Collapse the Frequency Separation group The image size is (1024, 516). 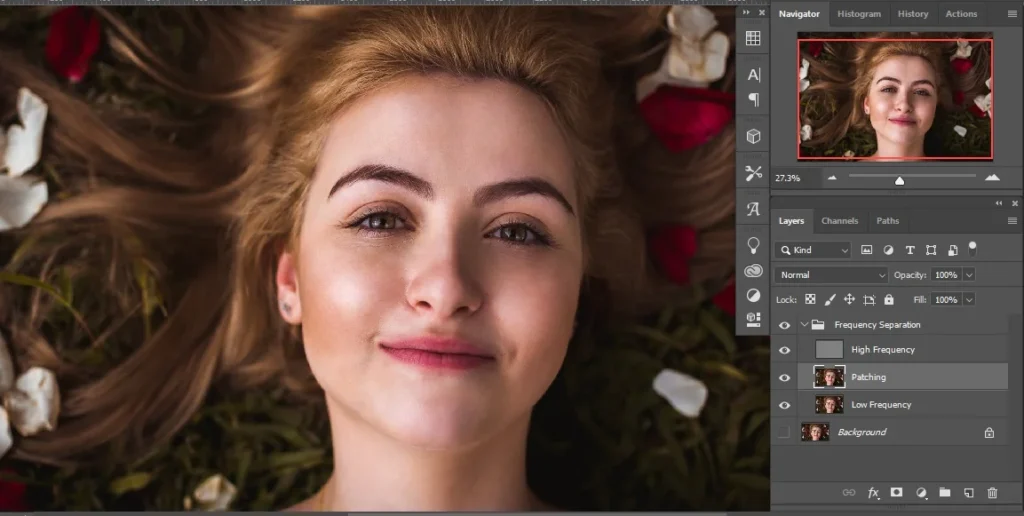coord(804,325)
